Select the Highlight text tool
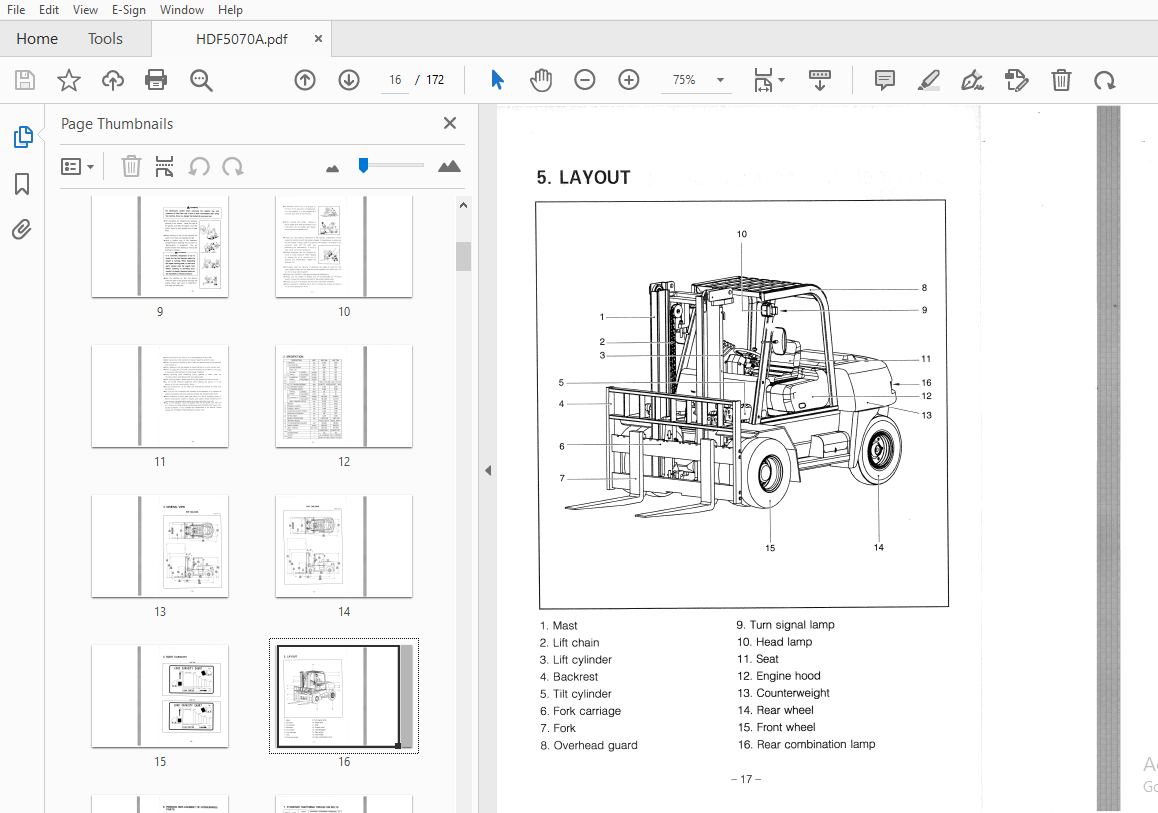Viewport: 1158px width, 813px height. 928,80
